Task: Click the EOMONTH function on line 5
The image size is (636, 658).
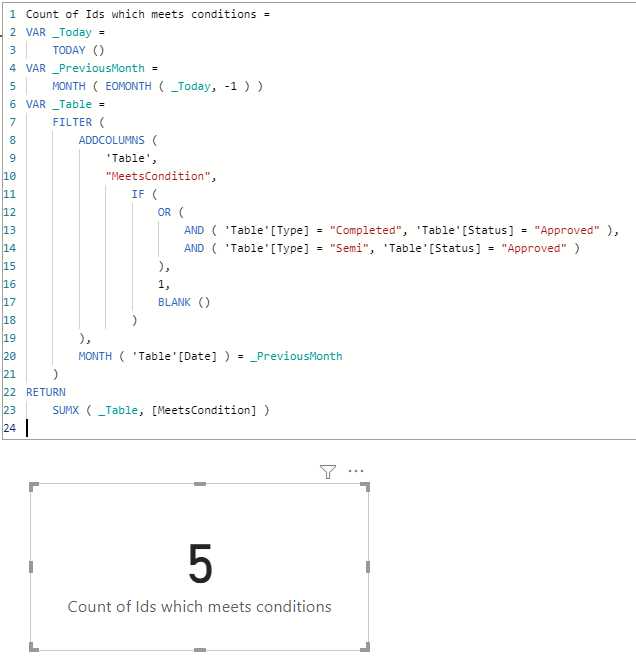Action: pos(128,86)
